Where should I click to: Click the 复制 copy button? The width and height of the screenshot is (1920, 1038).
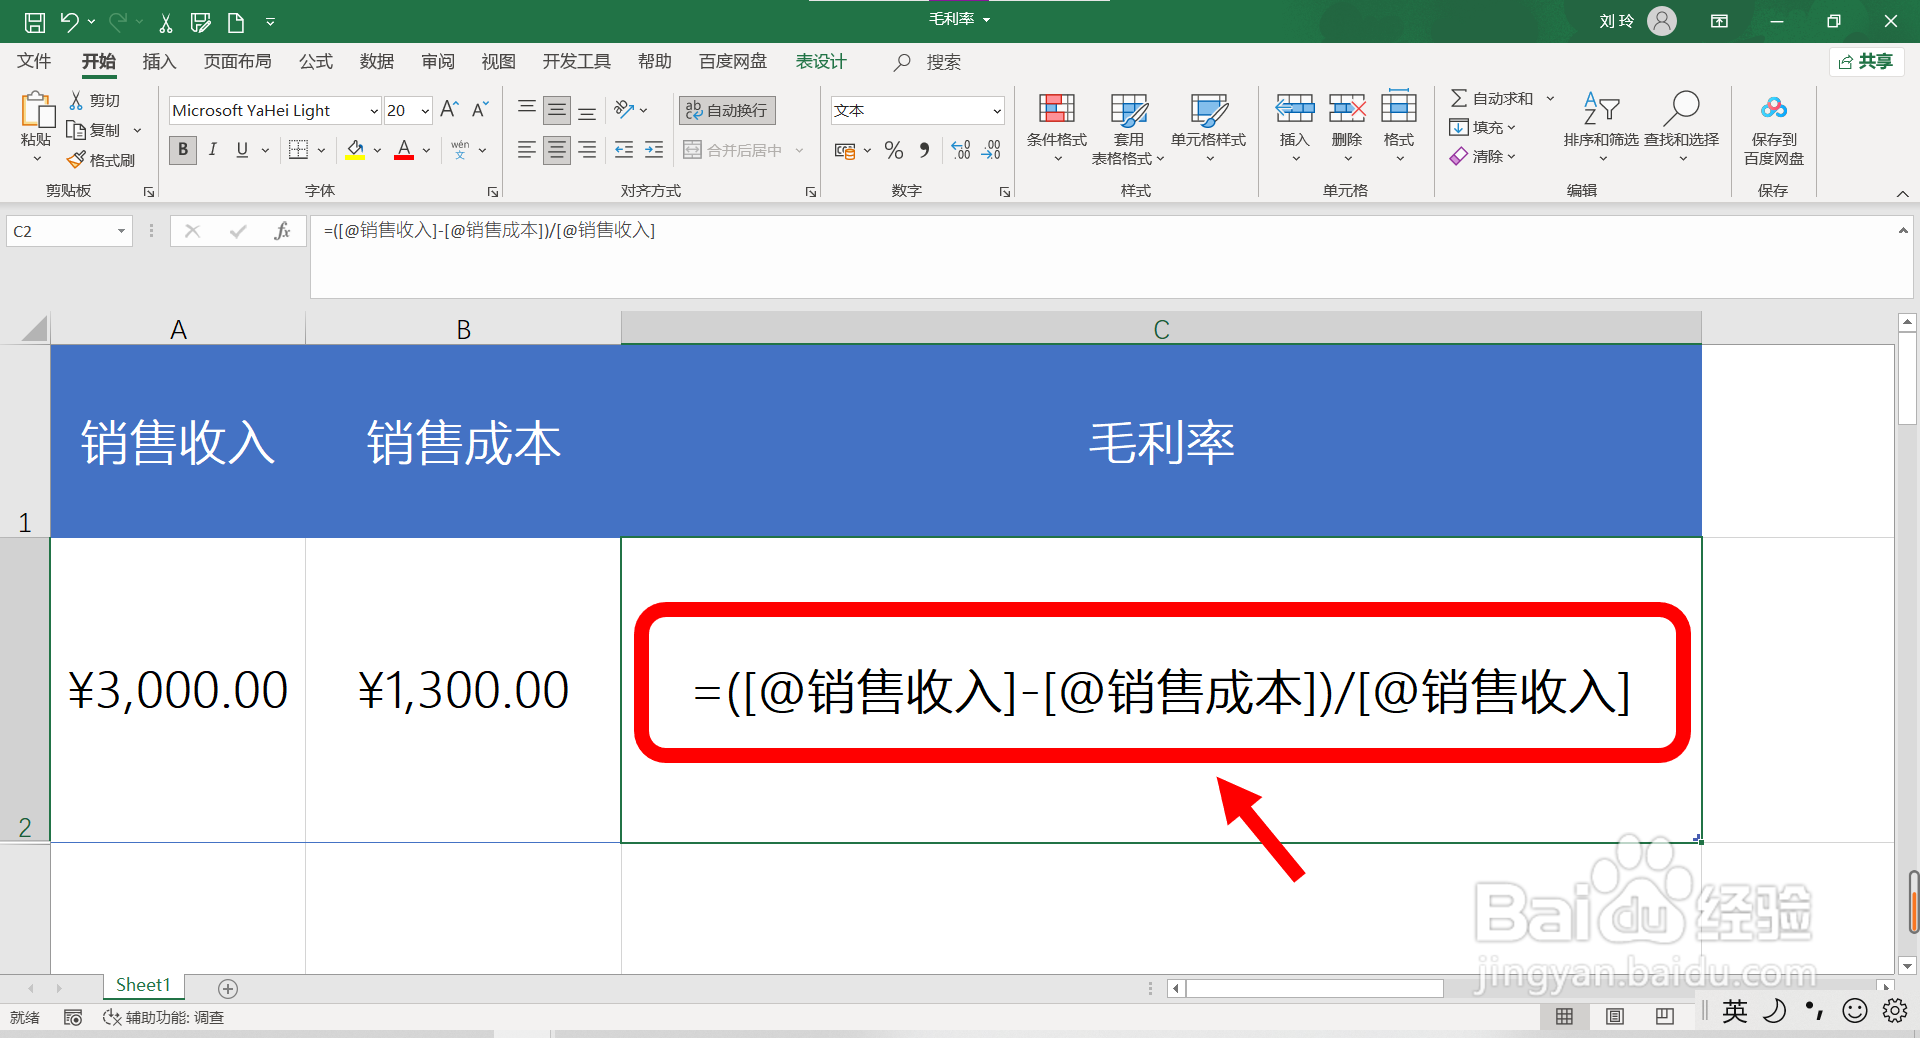[94, 130]
